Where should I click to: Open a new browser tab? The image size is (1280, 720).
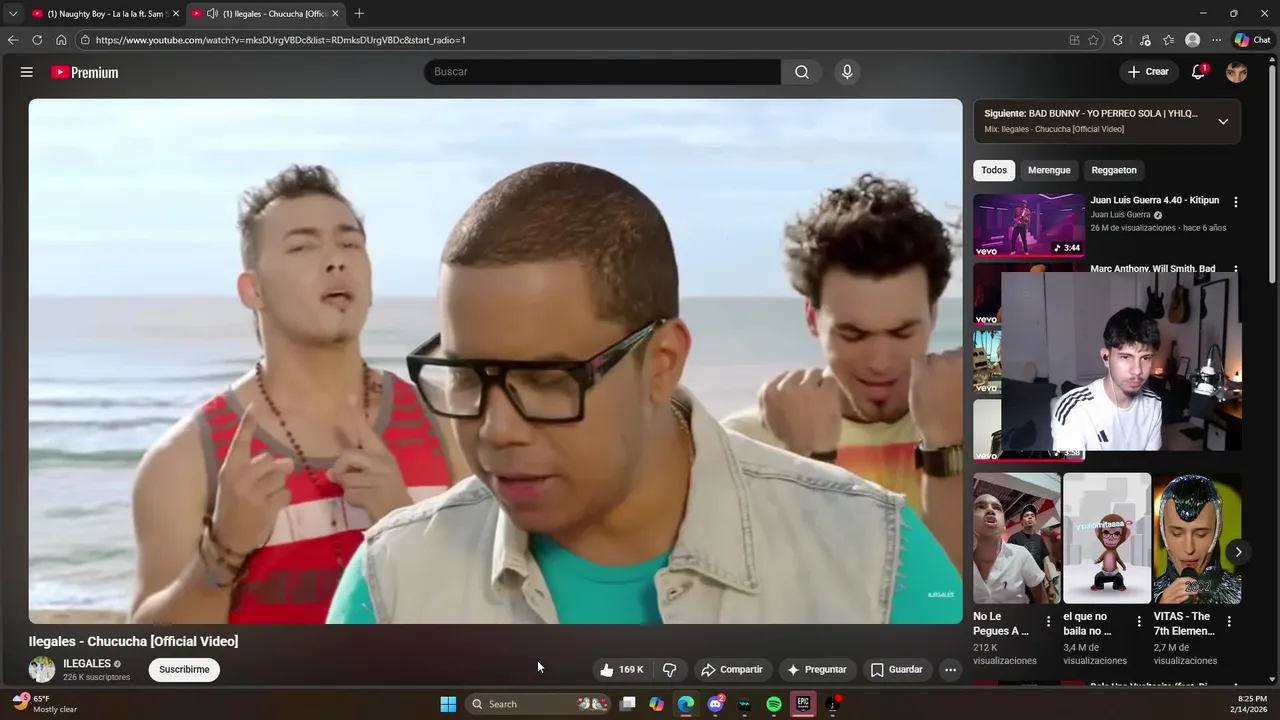click(x=359, y=13)
